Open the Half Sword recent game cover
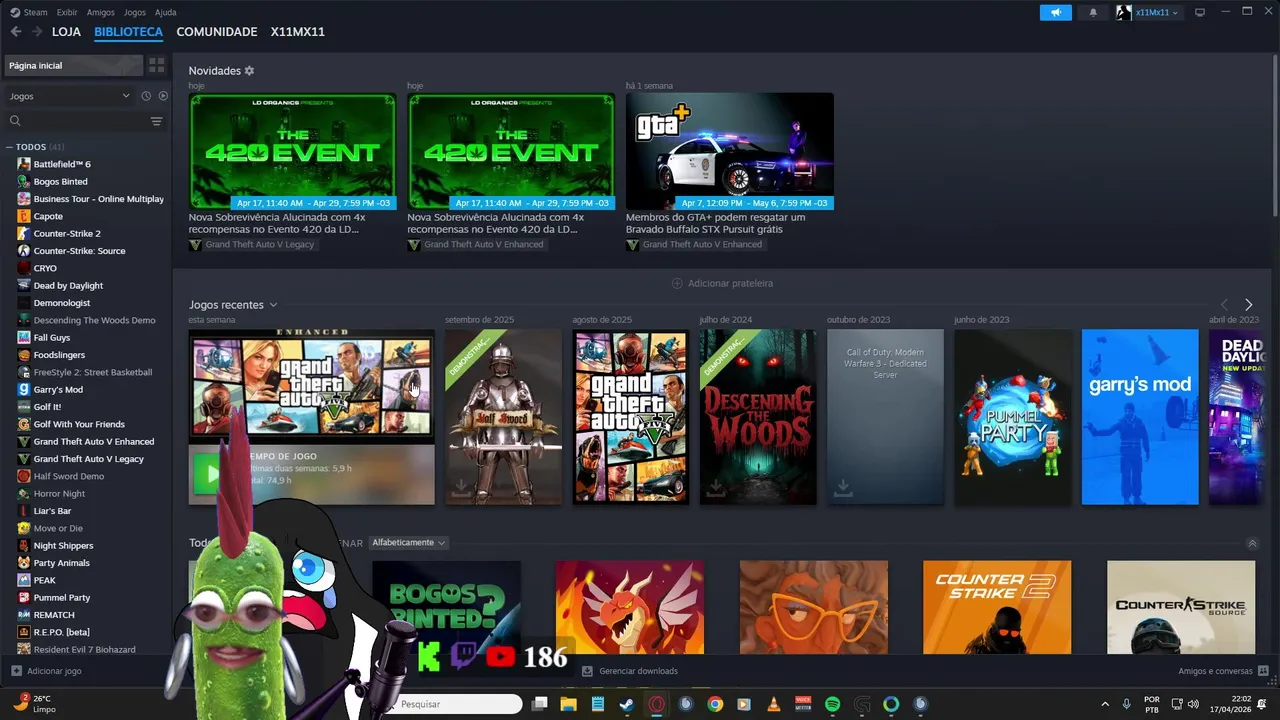 (x=503, y=417)
